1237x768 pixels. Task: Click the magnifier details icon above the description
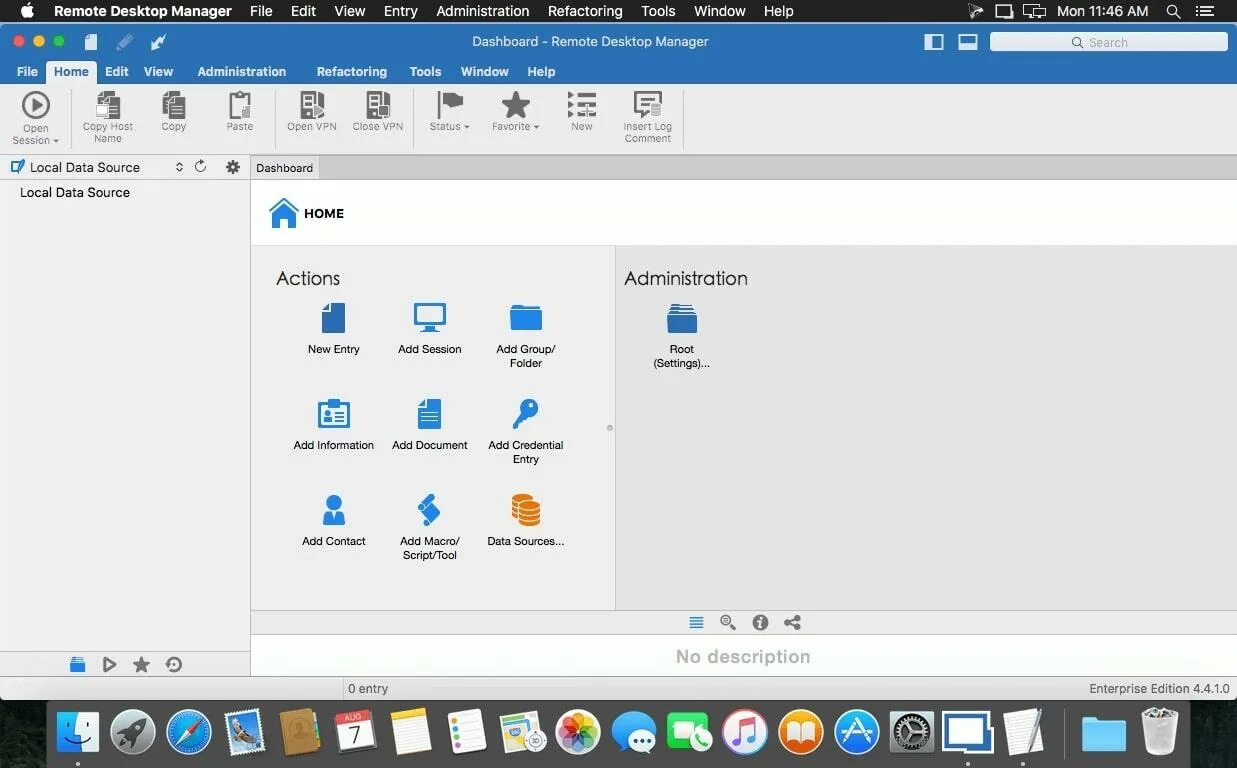coord(728,622)
